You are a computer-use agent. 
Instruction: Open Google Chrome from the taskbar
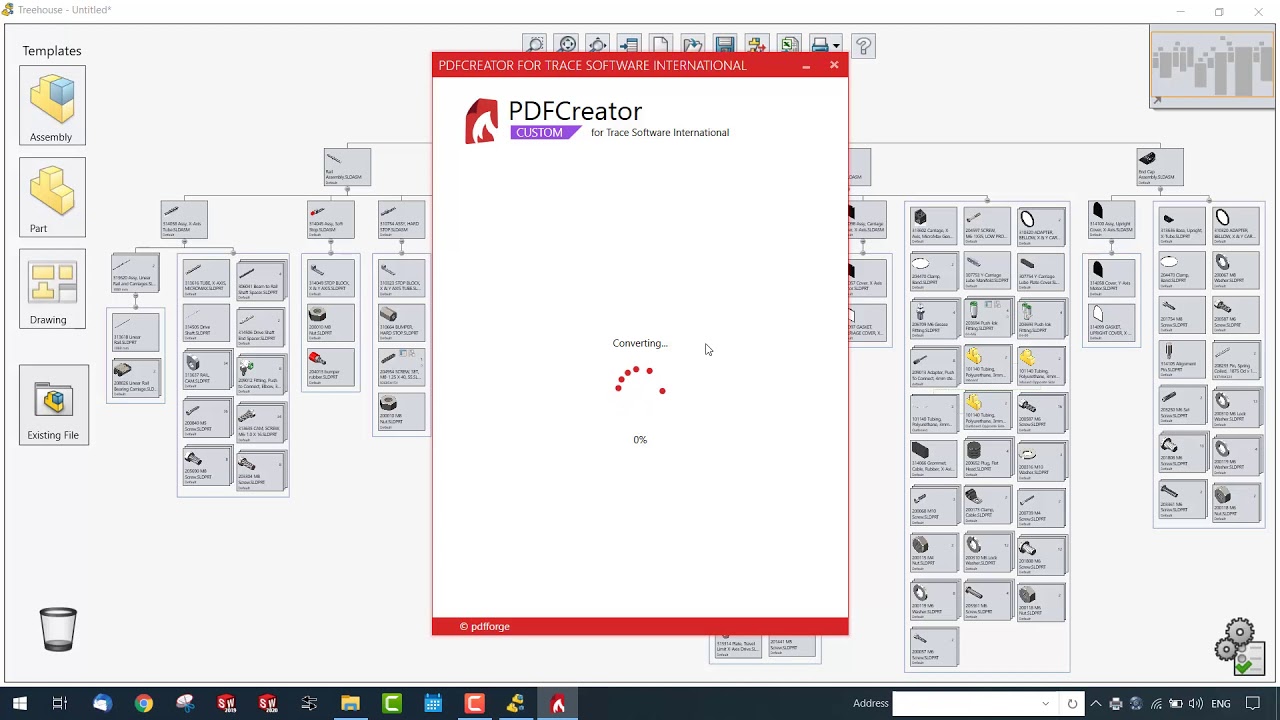click(x=144, y=704)
